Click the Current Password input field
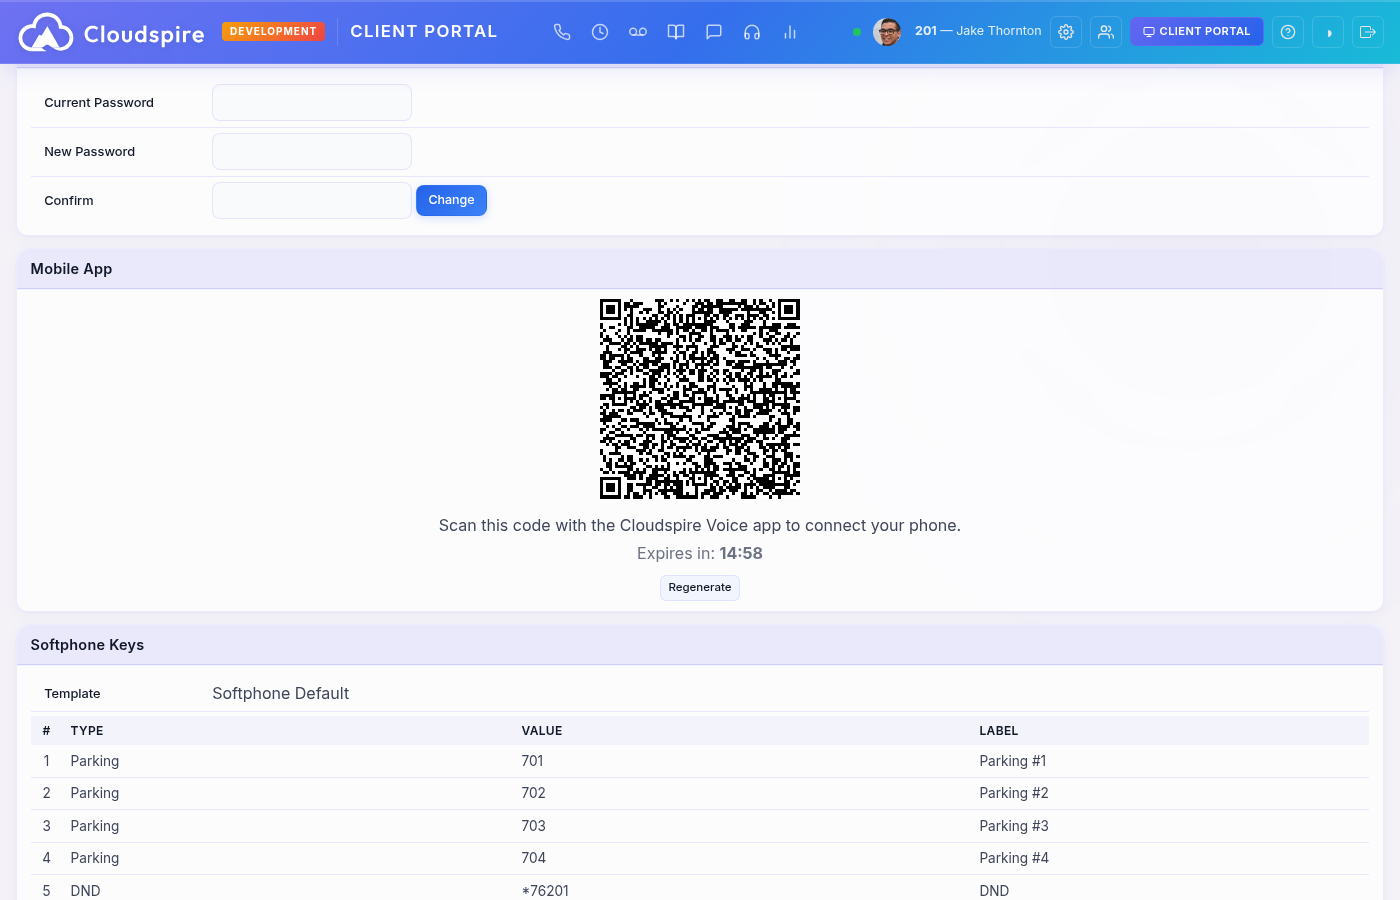This screenshot has width=1400, height=900. (x=311, y=102)
